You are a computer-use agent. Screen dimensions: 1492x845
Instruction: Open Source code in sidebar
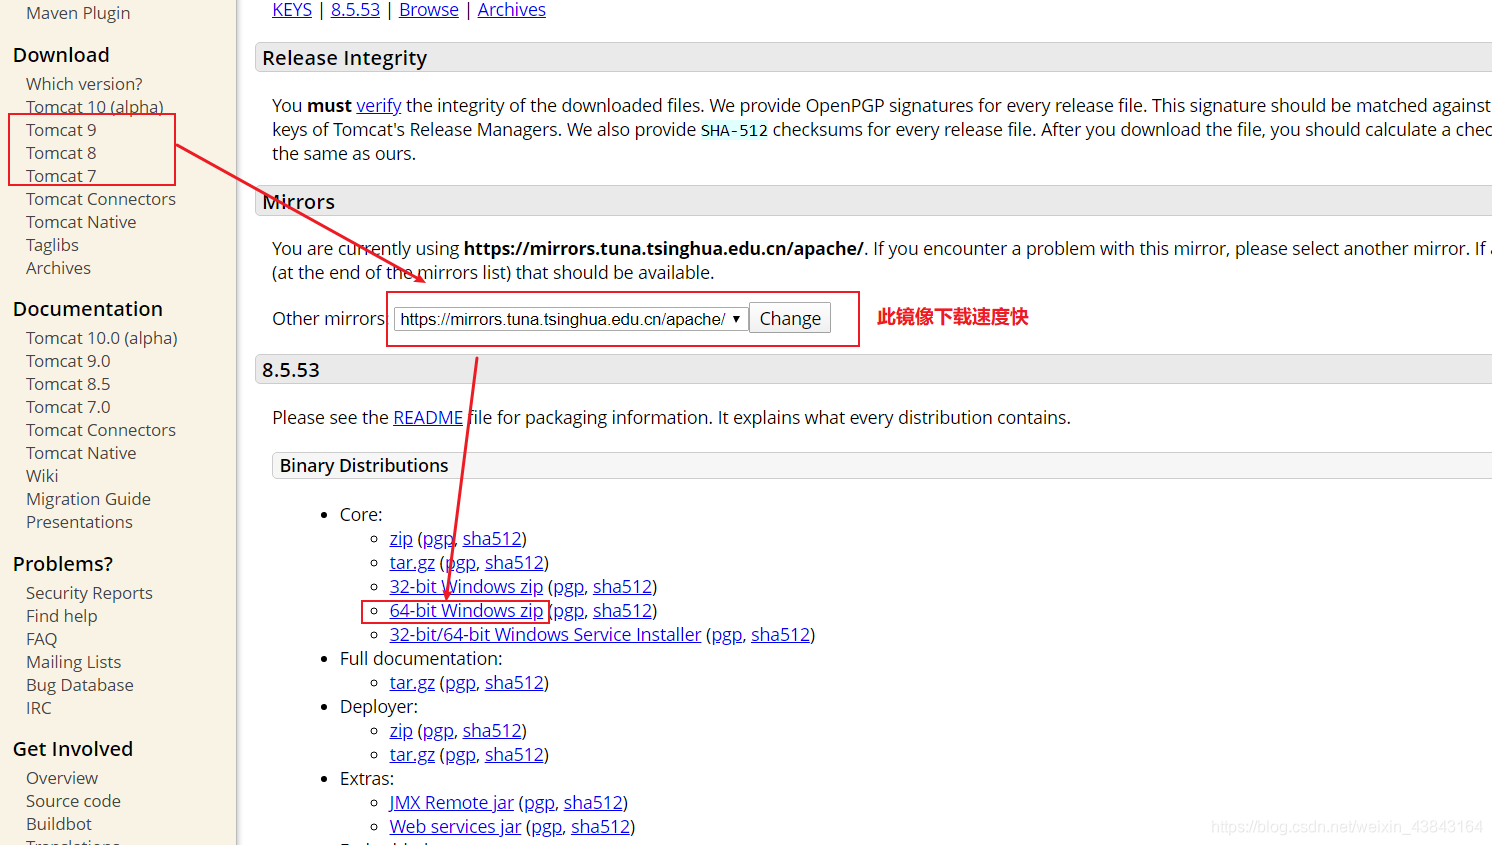pos(73,801)
